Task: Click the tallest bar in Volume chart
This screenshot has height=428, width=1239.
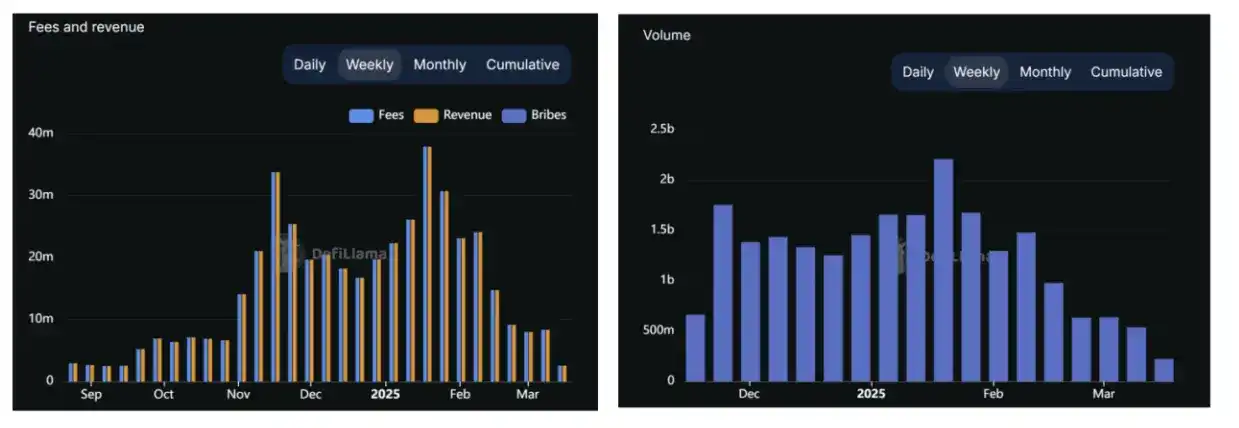Action: pos(943,270)
